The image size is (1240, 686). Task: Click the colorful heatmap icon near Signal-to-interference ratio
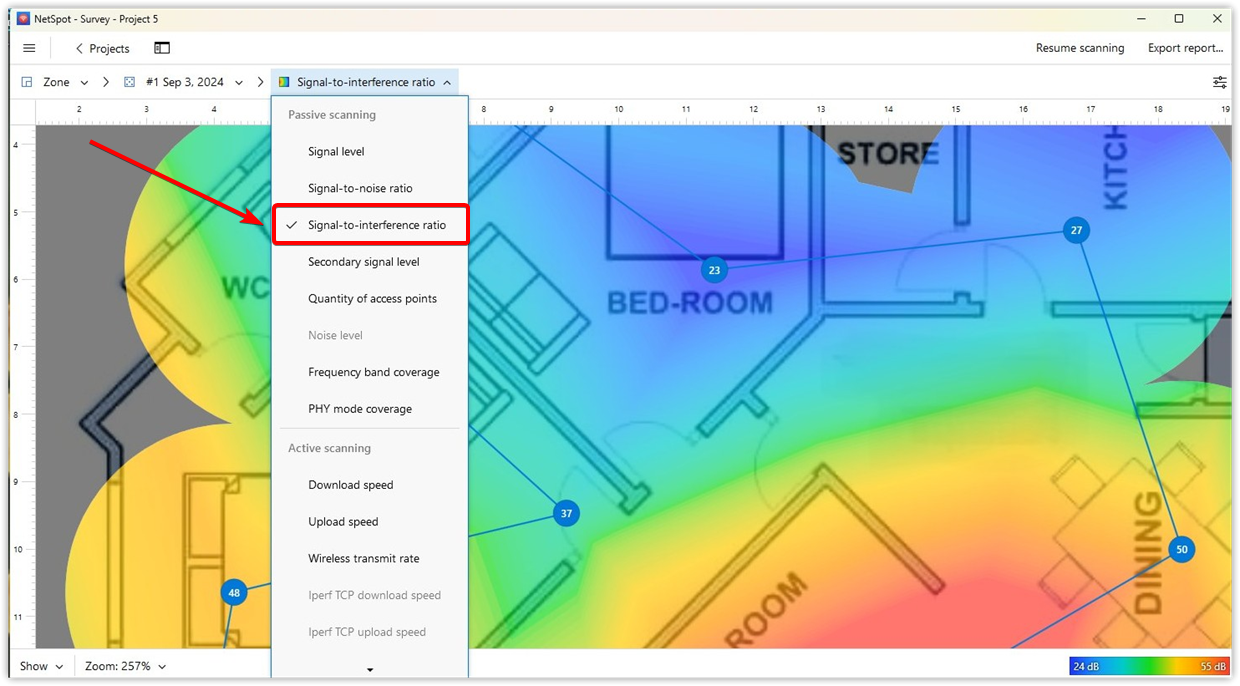pyautogui.click(x=283, y=82)
